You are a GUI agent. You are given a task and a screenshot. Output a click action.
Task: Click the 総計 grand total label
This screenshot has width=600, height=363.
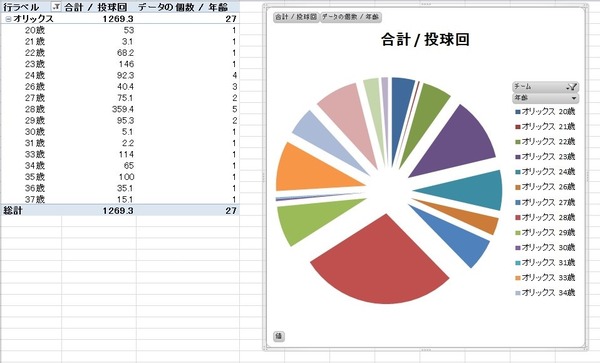[x=13, y=210]
